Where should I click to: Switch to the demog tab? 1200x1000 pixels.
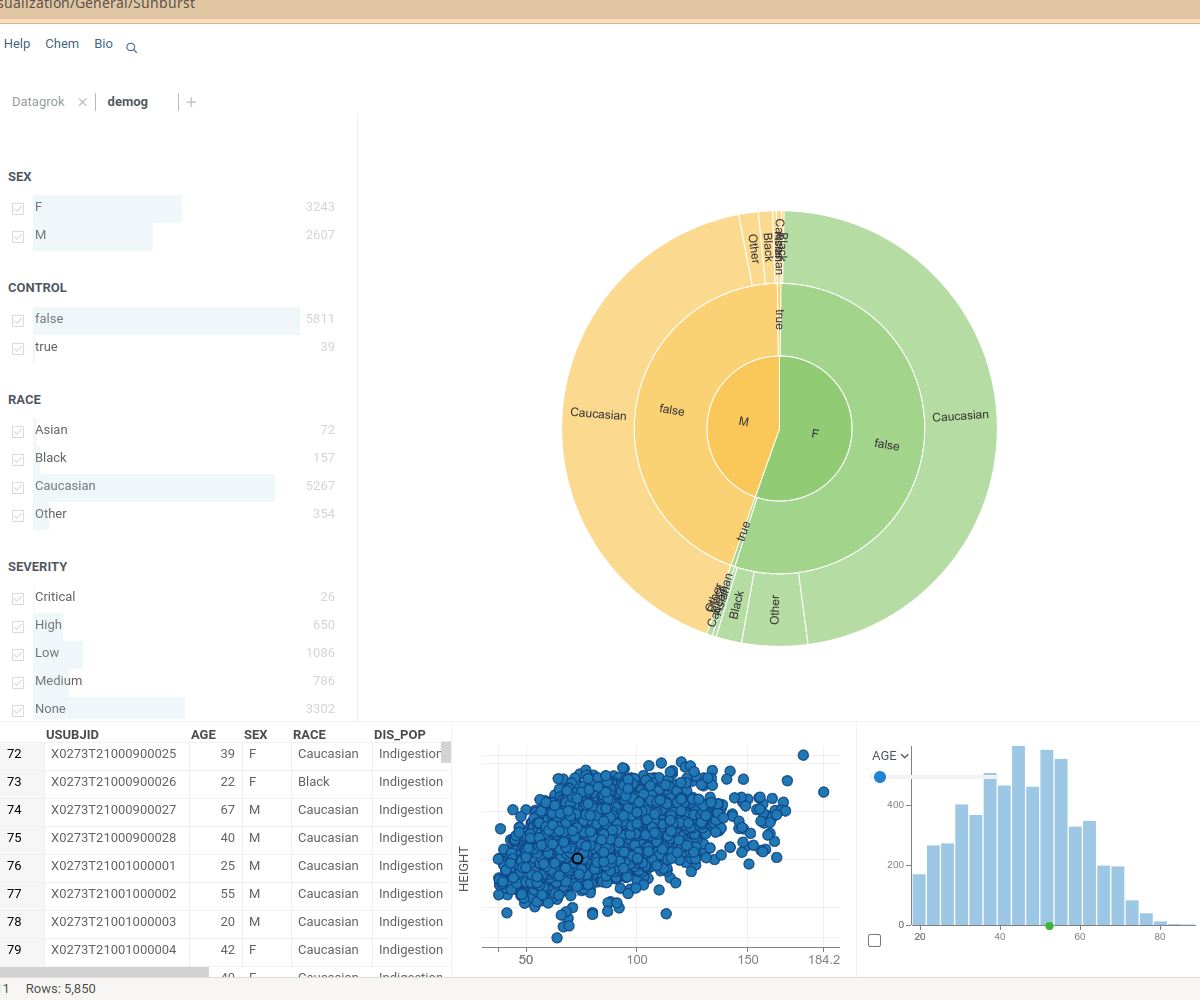[x=128, y=102]
